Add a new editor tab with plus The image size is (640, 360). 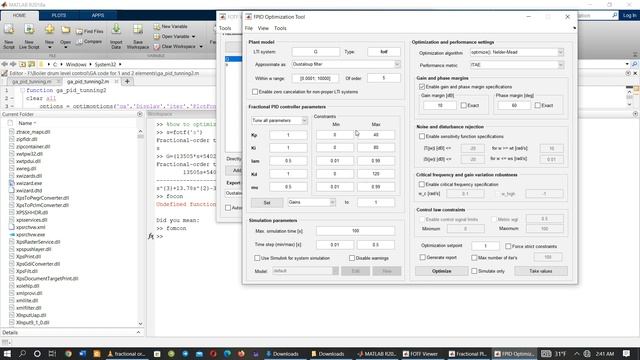[127, 82]
